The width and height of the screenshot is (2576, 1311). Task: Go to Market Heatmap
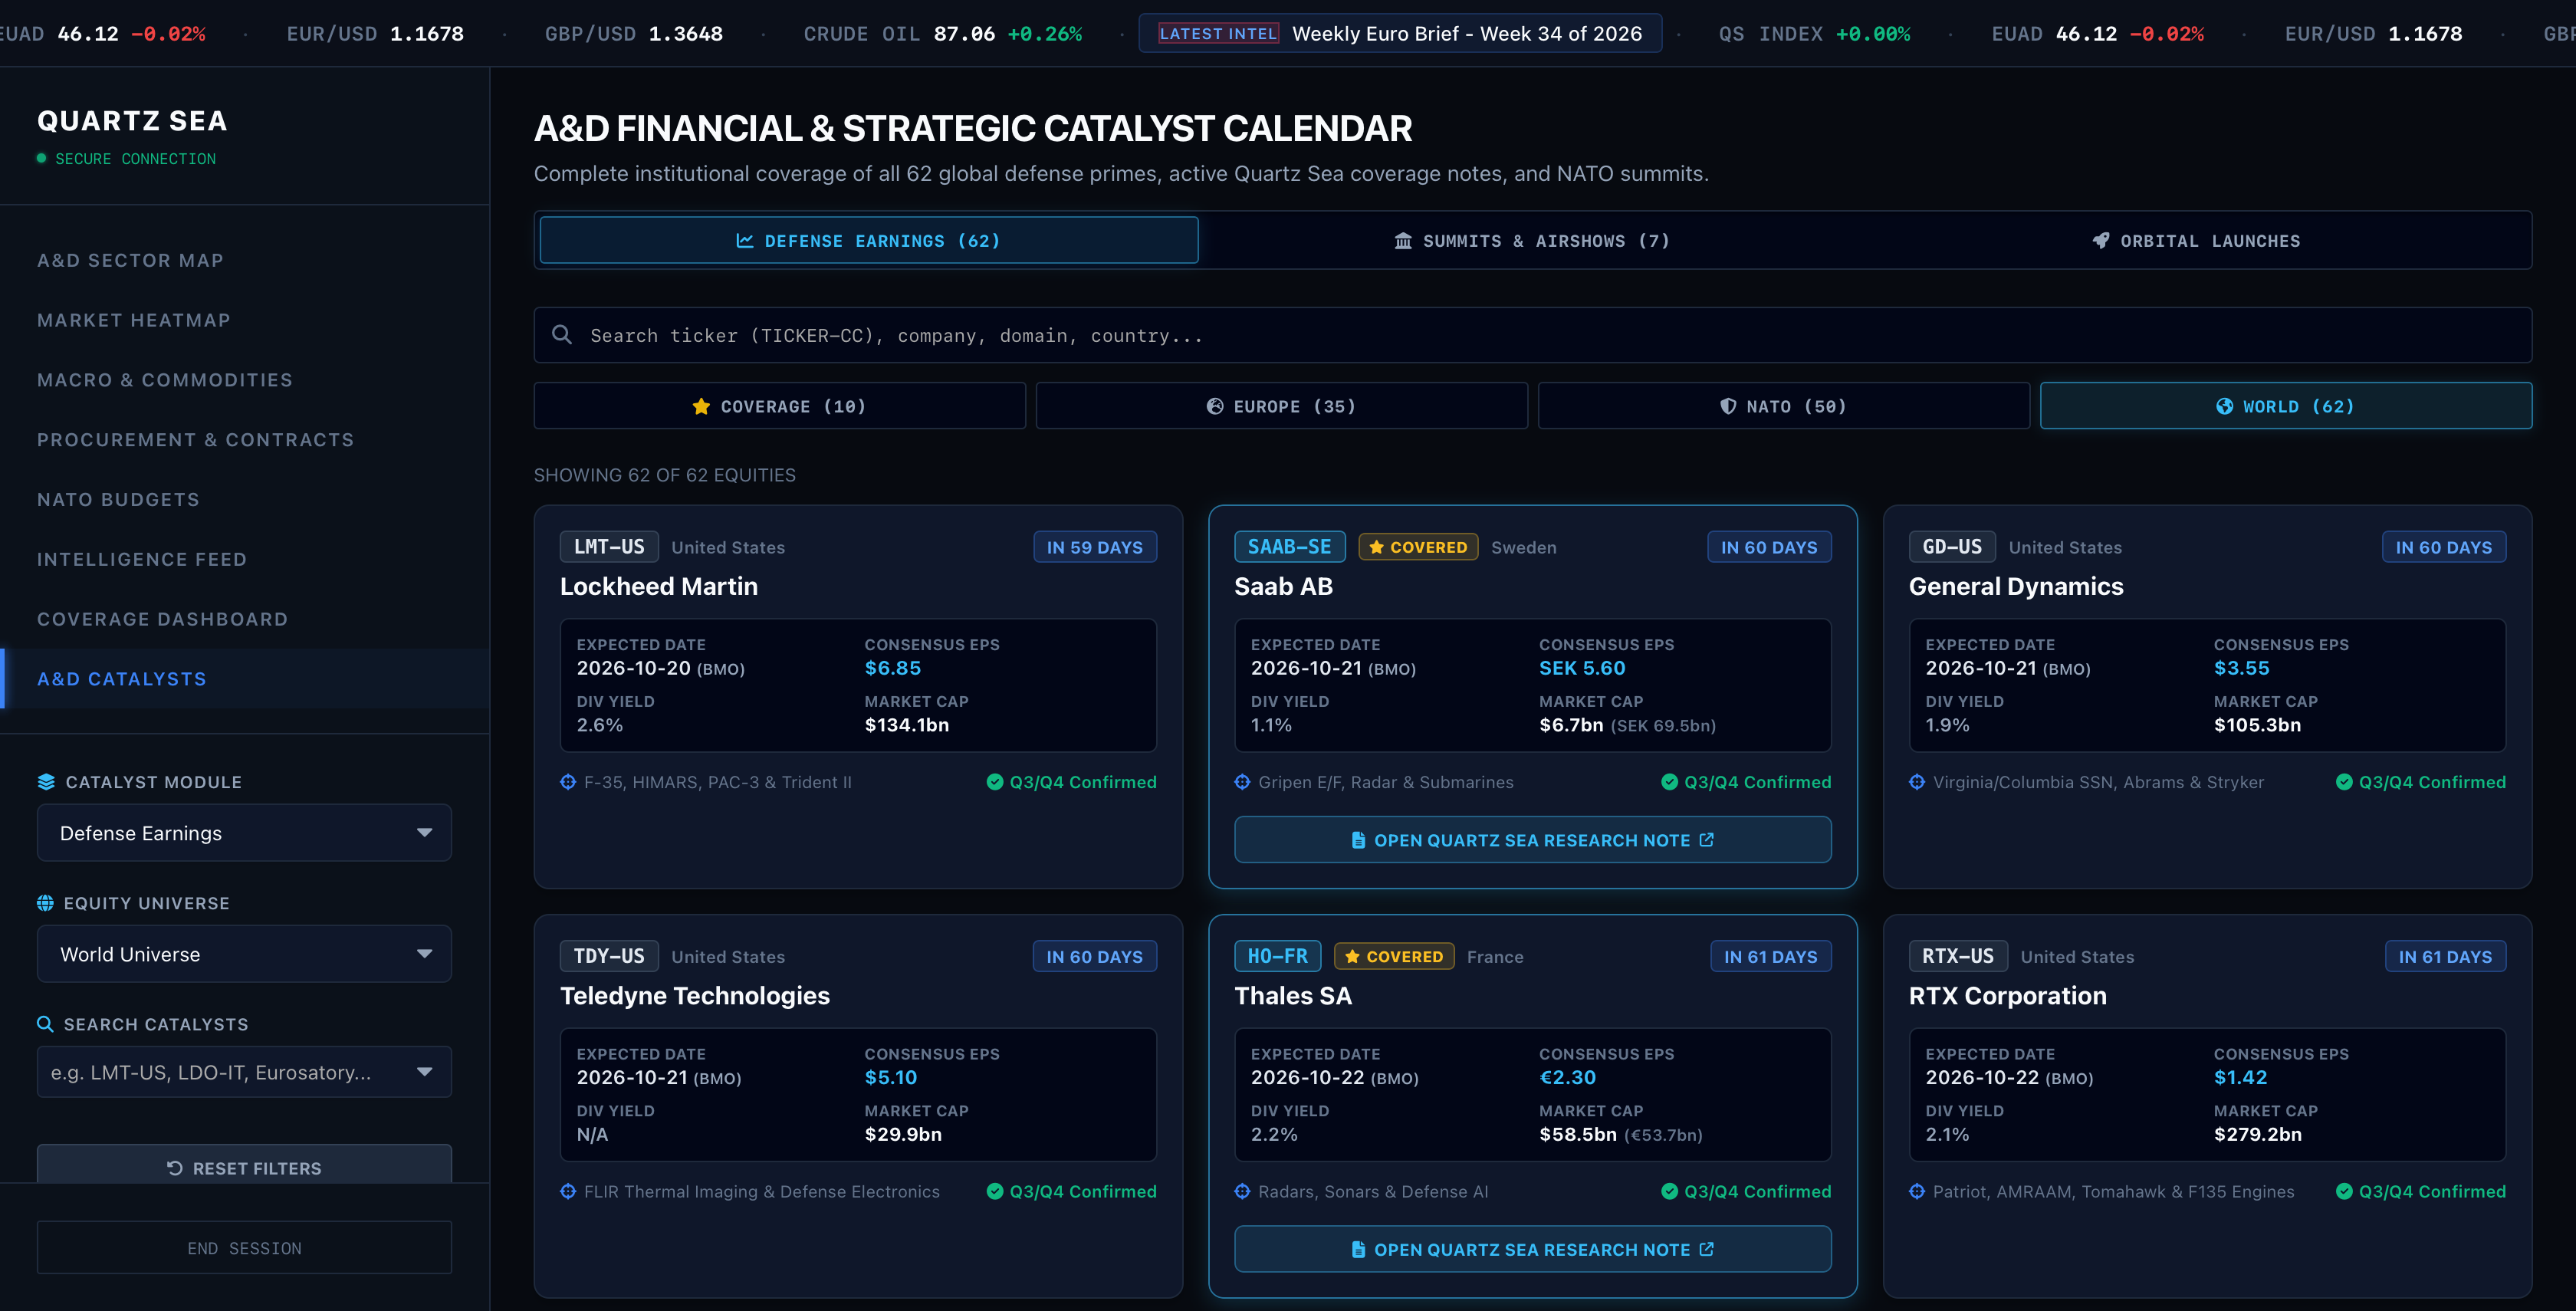tap(244, 320)
